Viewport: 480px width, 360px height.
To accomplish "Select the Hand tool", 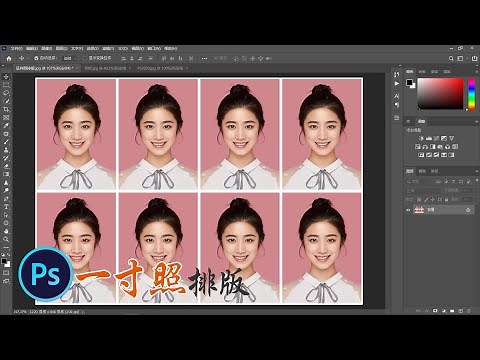I will coord(6,231).
